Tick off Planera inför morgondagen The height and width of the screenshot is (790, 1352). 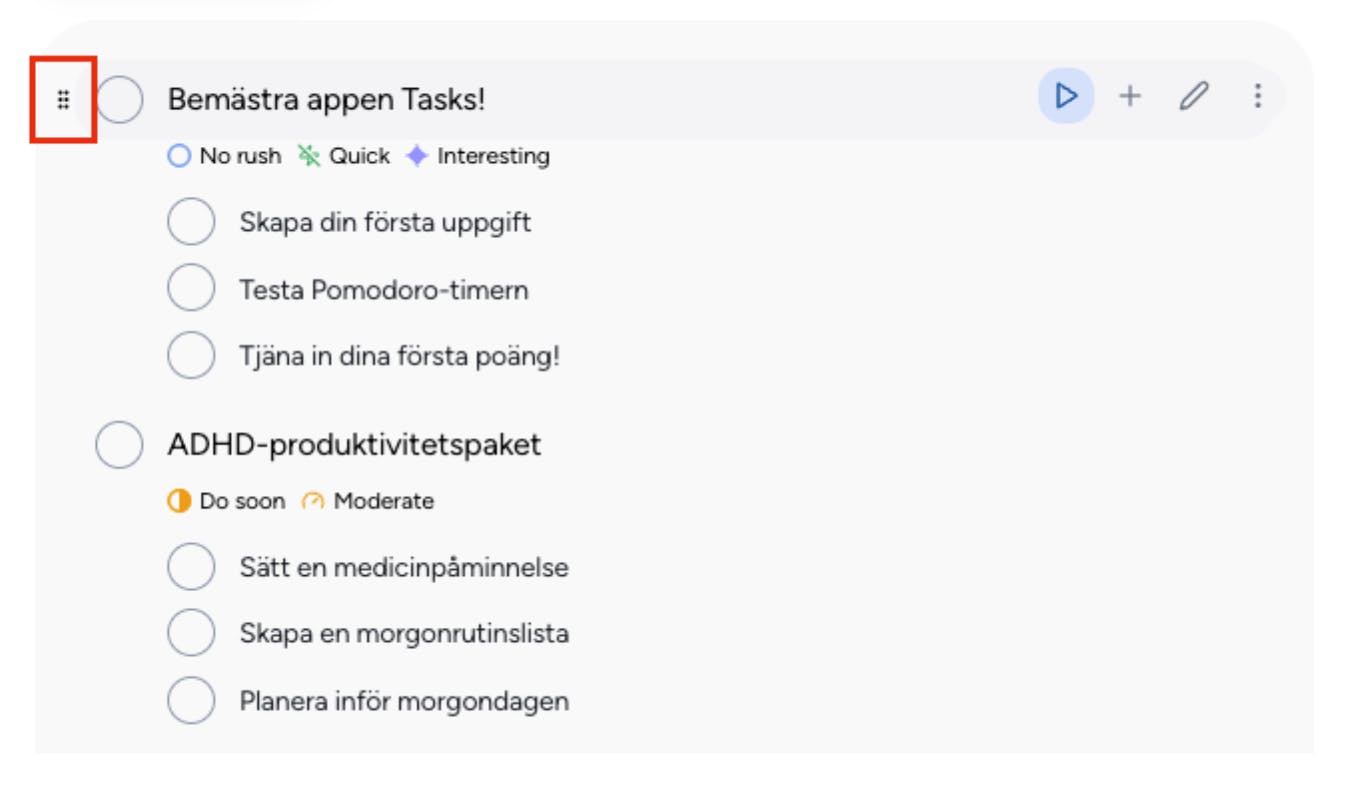coord(191,700)
